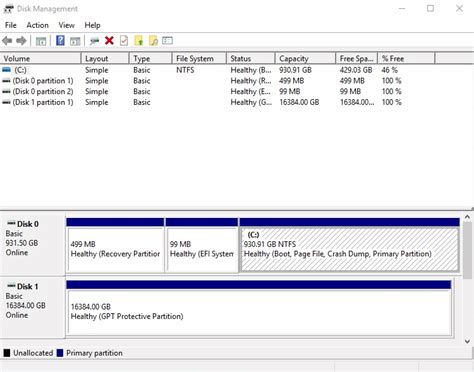Click the red X delete icon
Viewport: 474px width, 372px height.
point(109,41)
